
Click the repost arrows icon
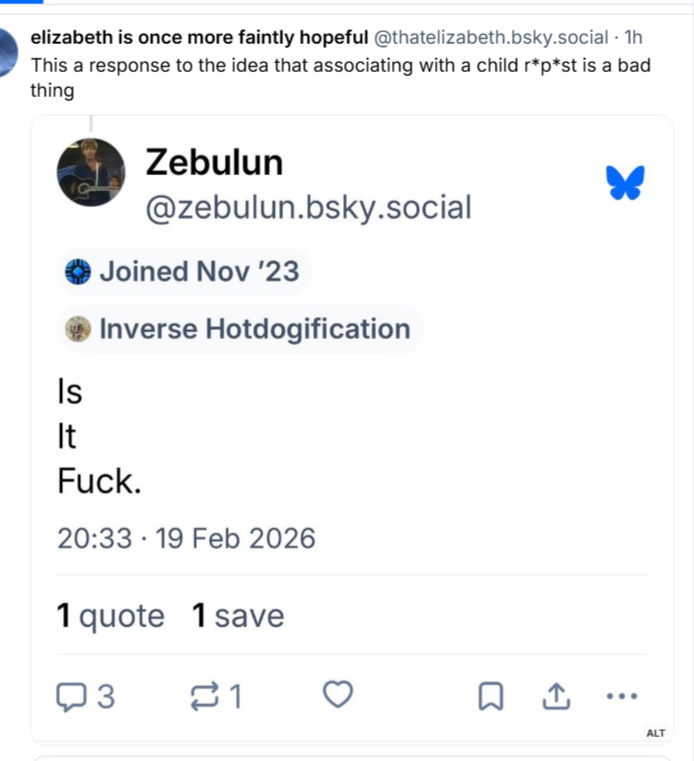[204, 696]
